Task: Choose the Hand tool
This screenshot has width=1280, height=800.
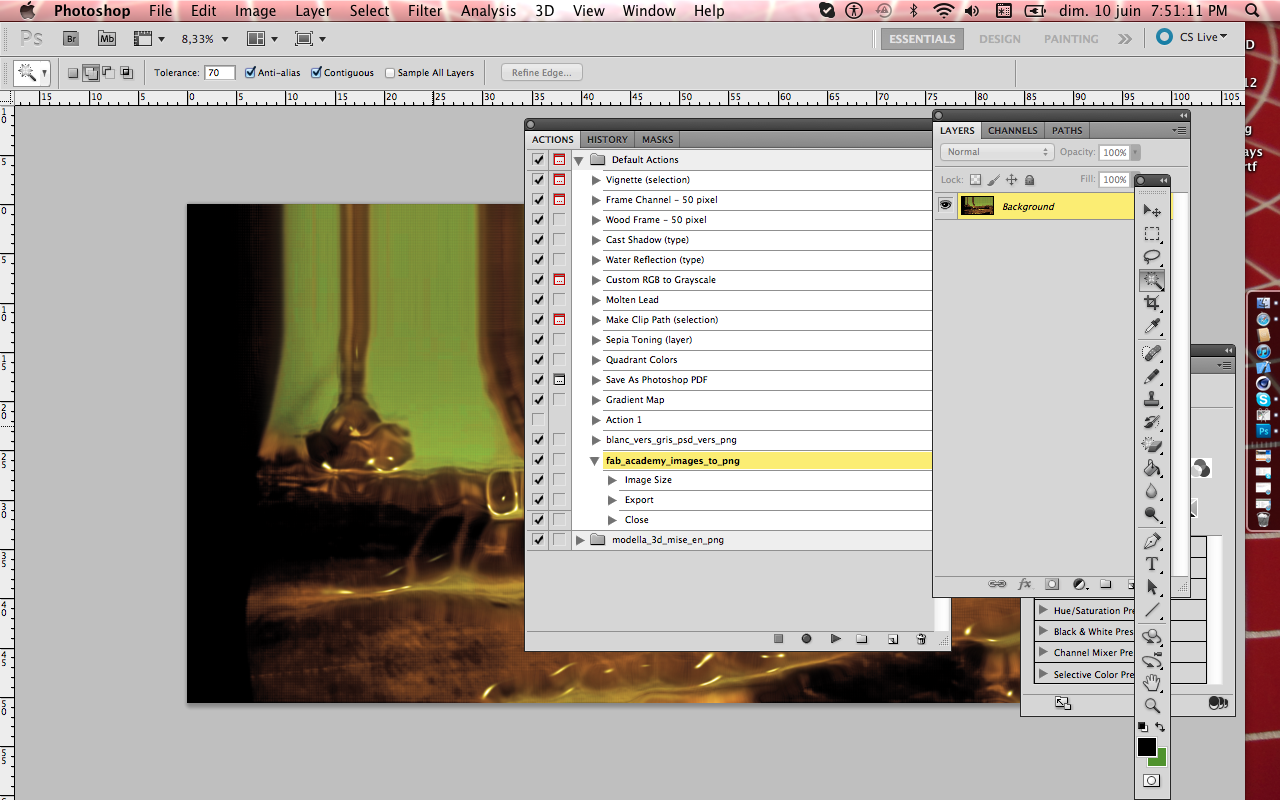Action: [x=1152, y=684]
